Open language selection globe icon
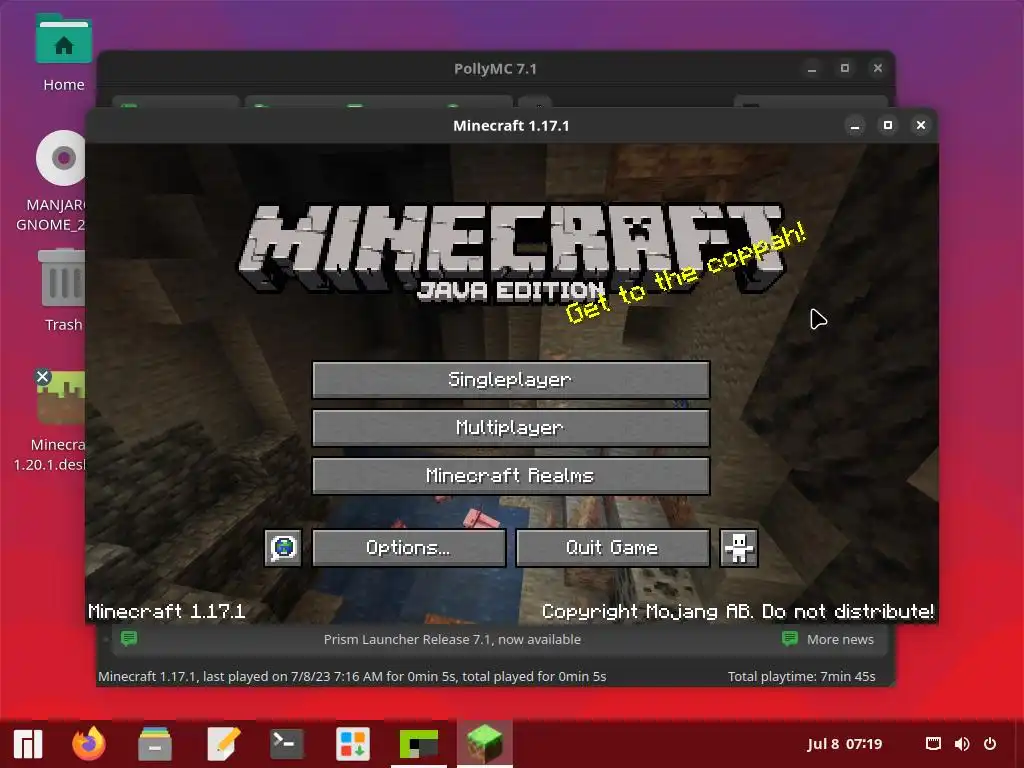Screen dimensions: 1024x768 coord(283,547)
